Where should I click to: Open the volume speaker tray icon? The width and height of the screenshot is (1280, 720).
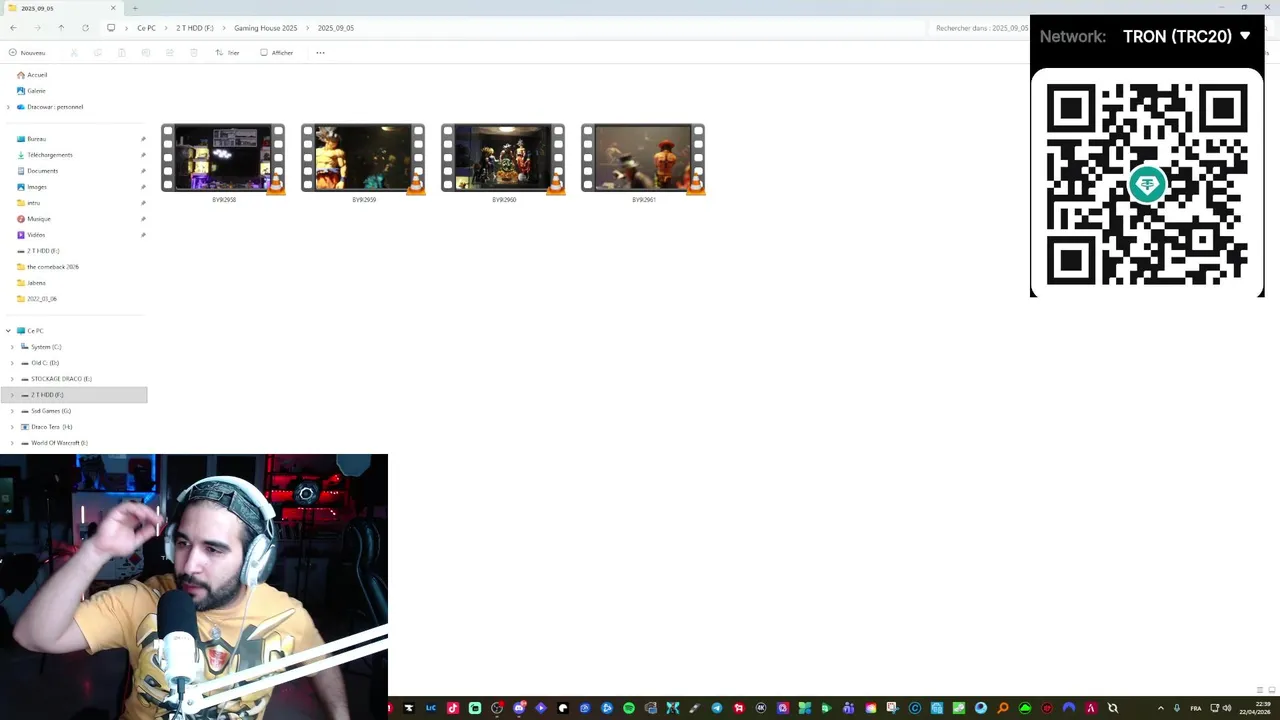coord(1226,708)
